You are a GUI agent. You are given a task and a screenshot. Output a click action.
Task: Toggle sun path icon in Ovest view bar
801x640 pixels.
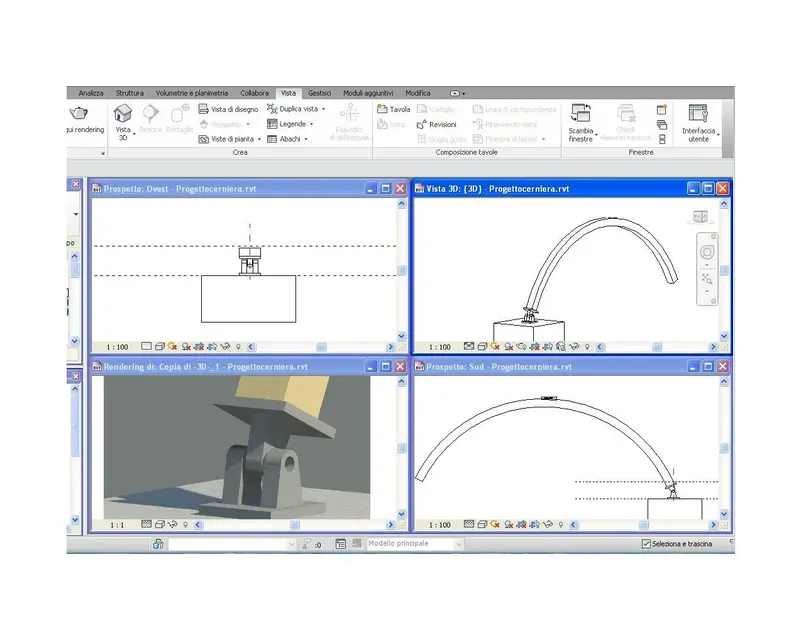coord(173,346)
